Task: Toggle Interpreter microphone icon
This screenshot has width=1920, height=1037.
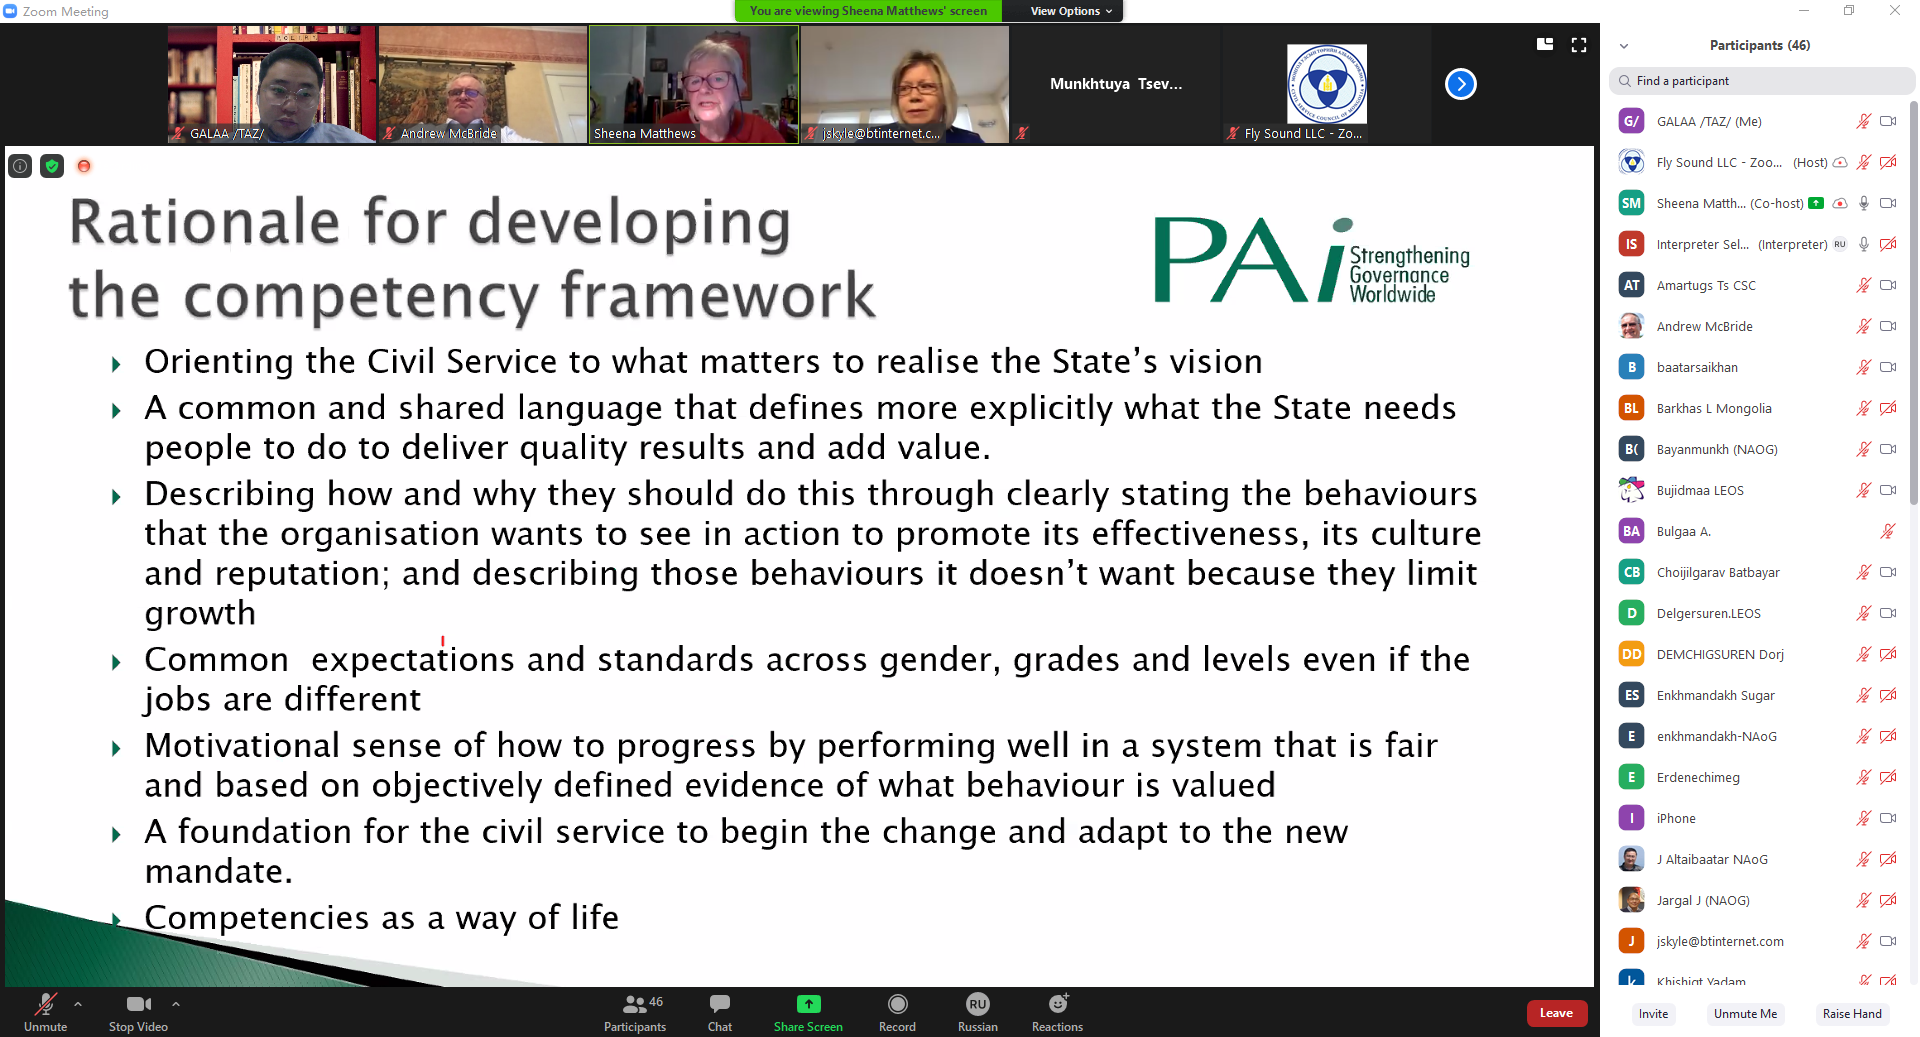Action: tap(1864, 244)
